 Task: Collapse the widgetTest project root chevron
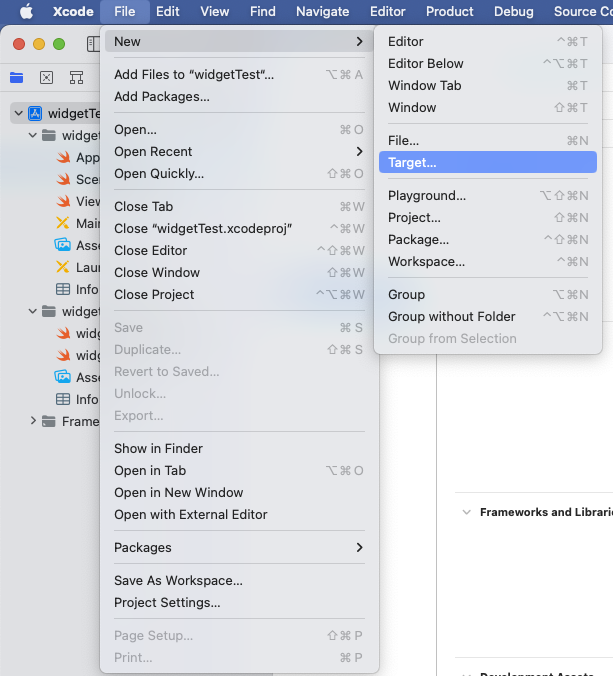click(x=19, y=113)
